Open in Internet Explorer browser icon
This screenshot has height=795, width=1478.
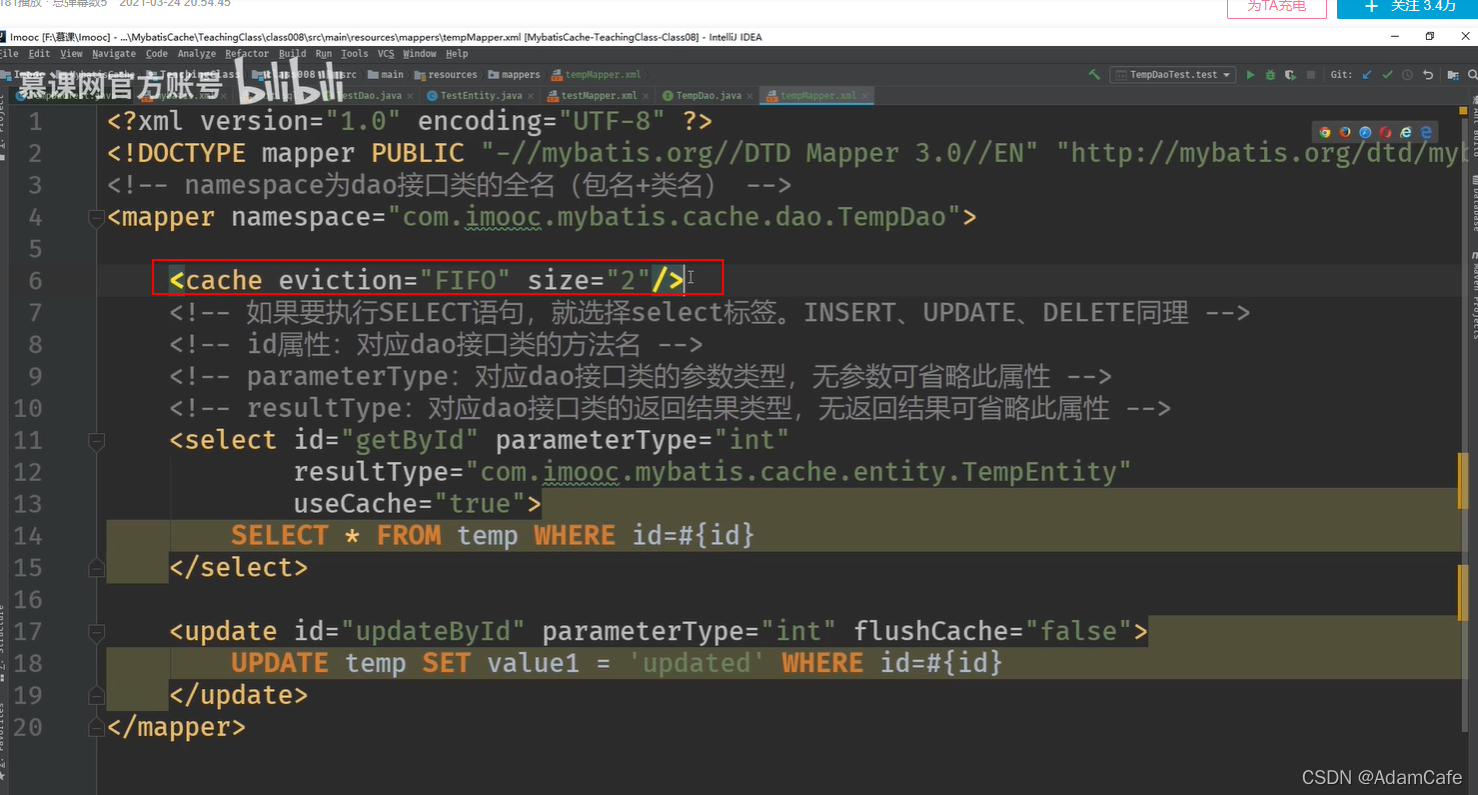point(1406,132)
